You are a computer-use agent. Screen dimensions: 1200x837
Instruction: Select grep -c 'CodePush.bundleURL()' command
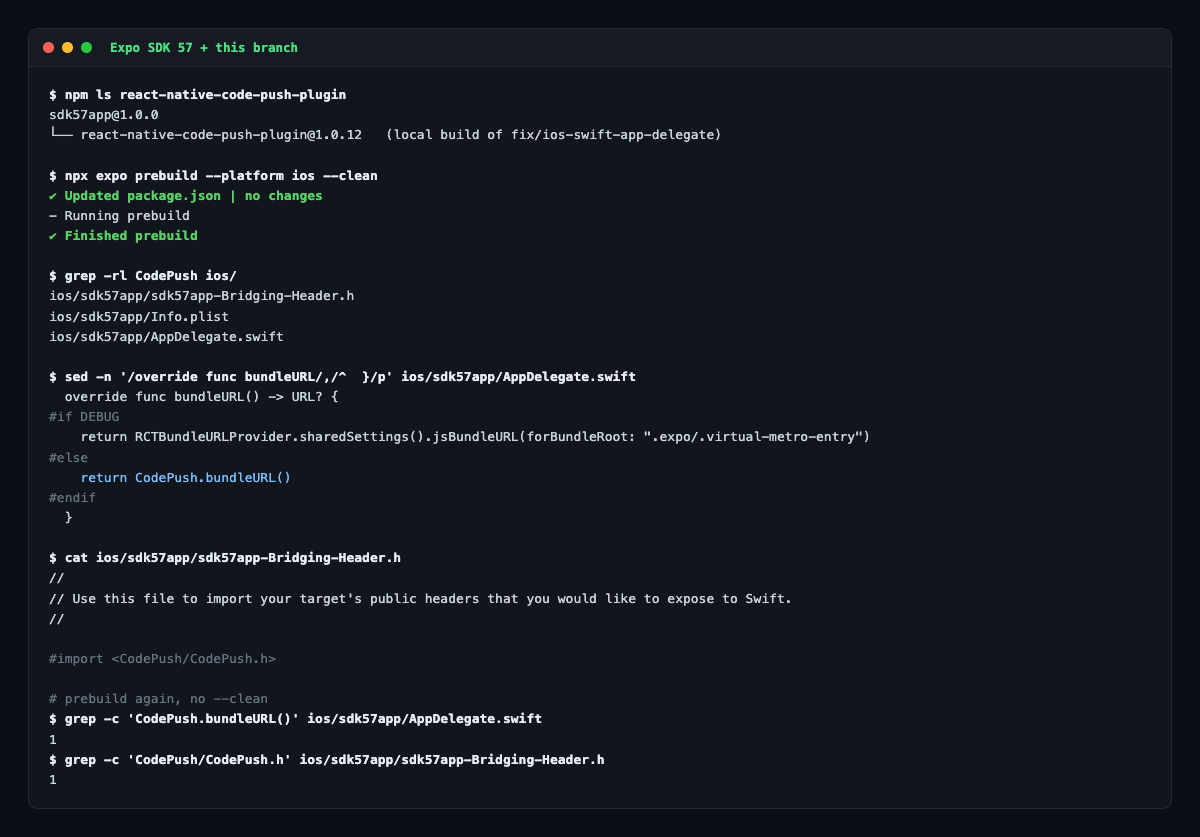tap(295, 718)
